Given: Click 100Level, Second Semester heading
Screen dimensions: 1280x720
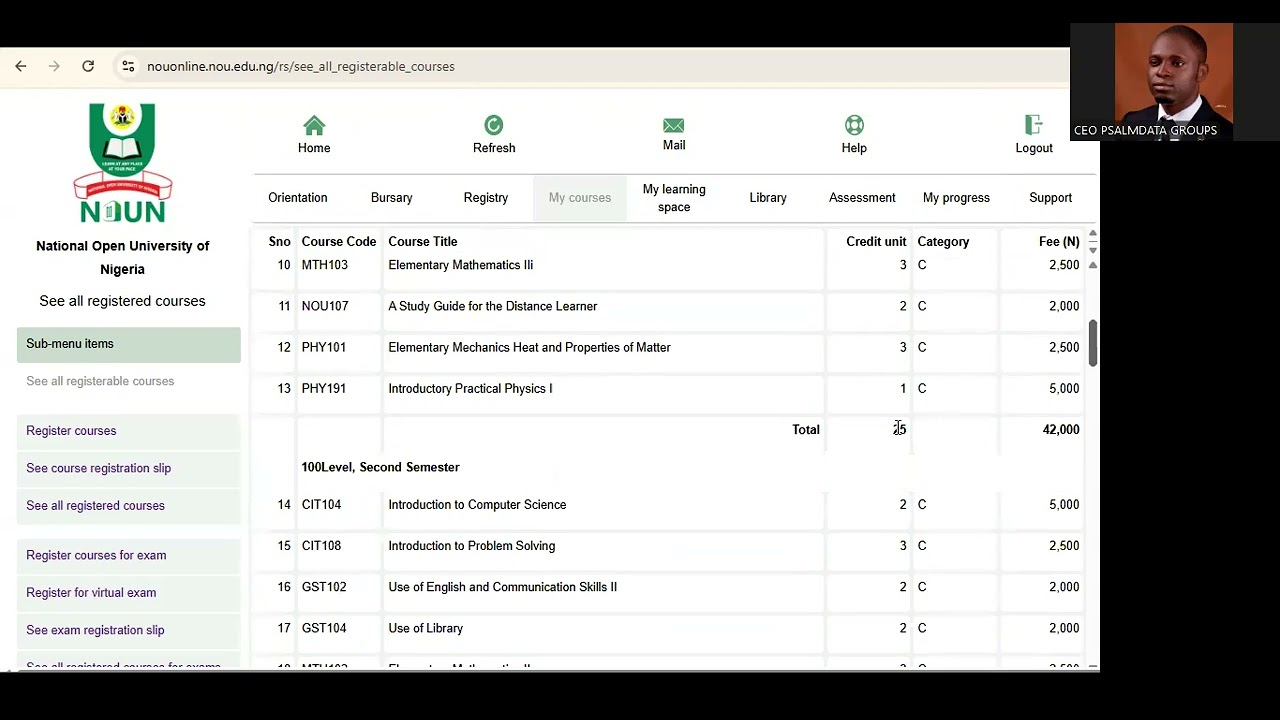Looking at the screenshot, I should click(381, 467).
